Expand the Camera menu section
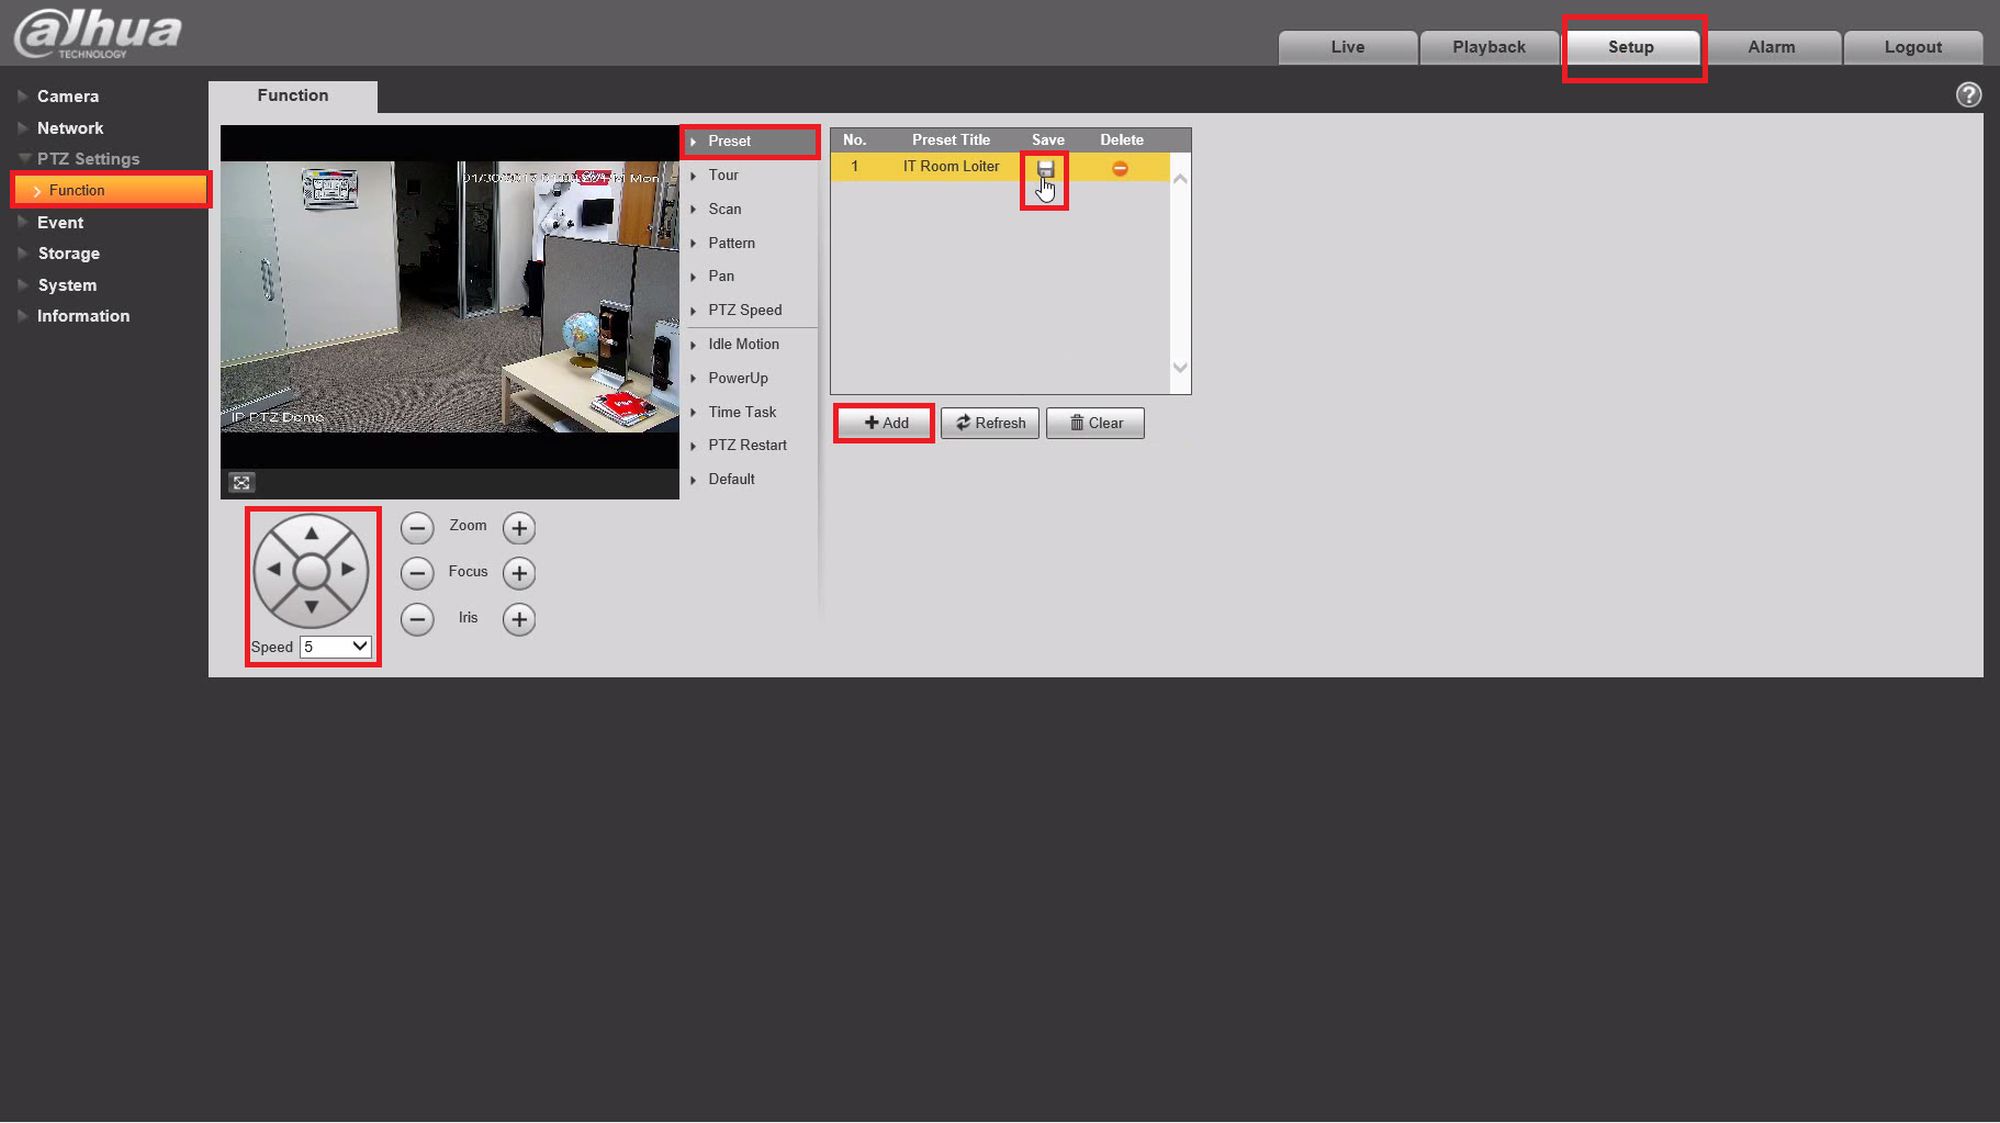 click(x=67, y=96)
